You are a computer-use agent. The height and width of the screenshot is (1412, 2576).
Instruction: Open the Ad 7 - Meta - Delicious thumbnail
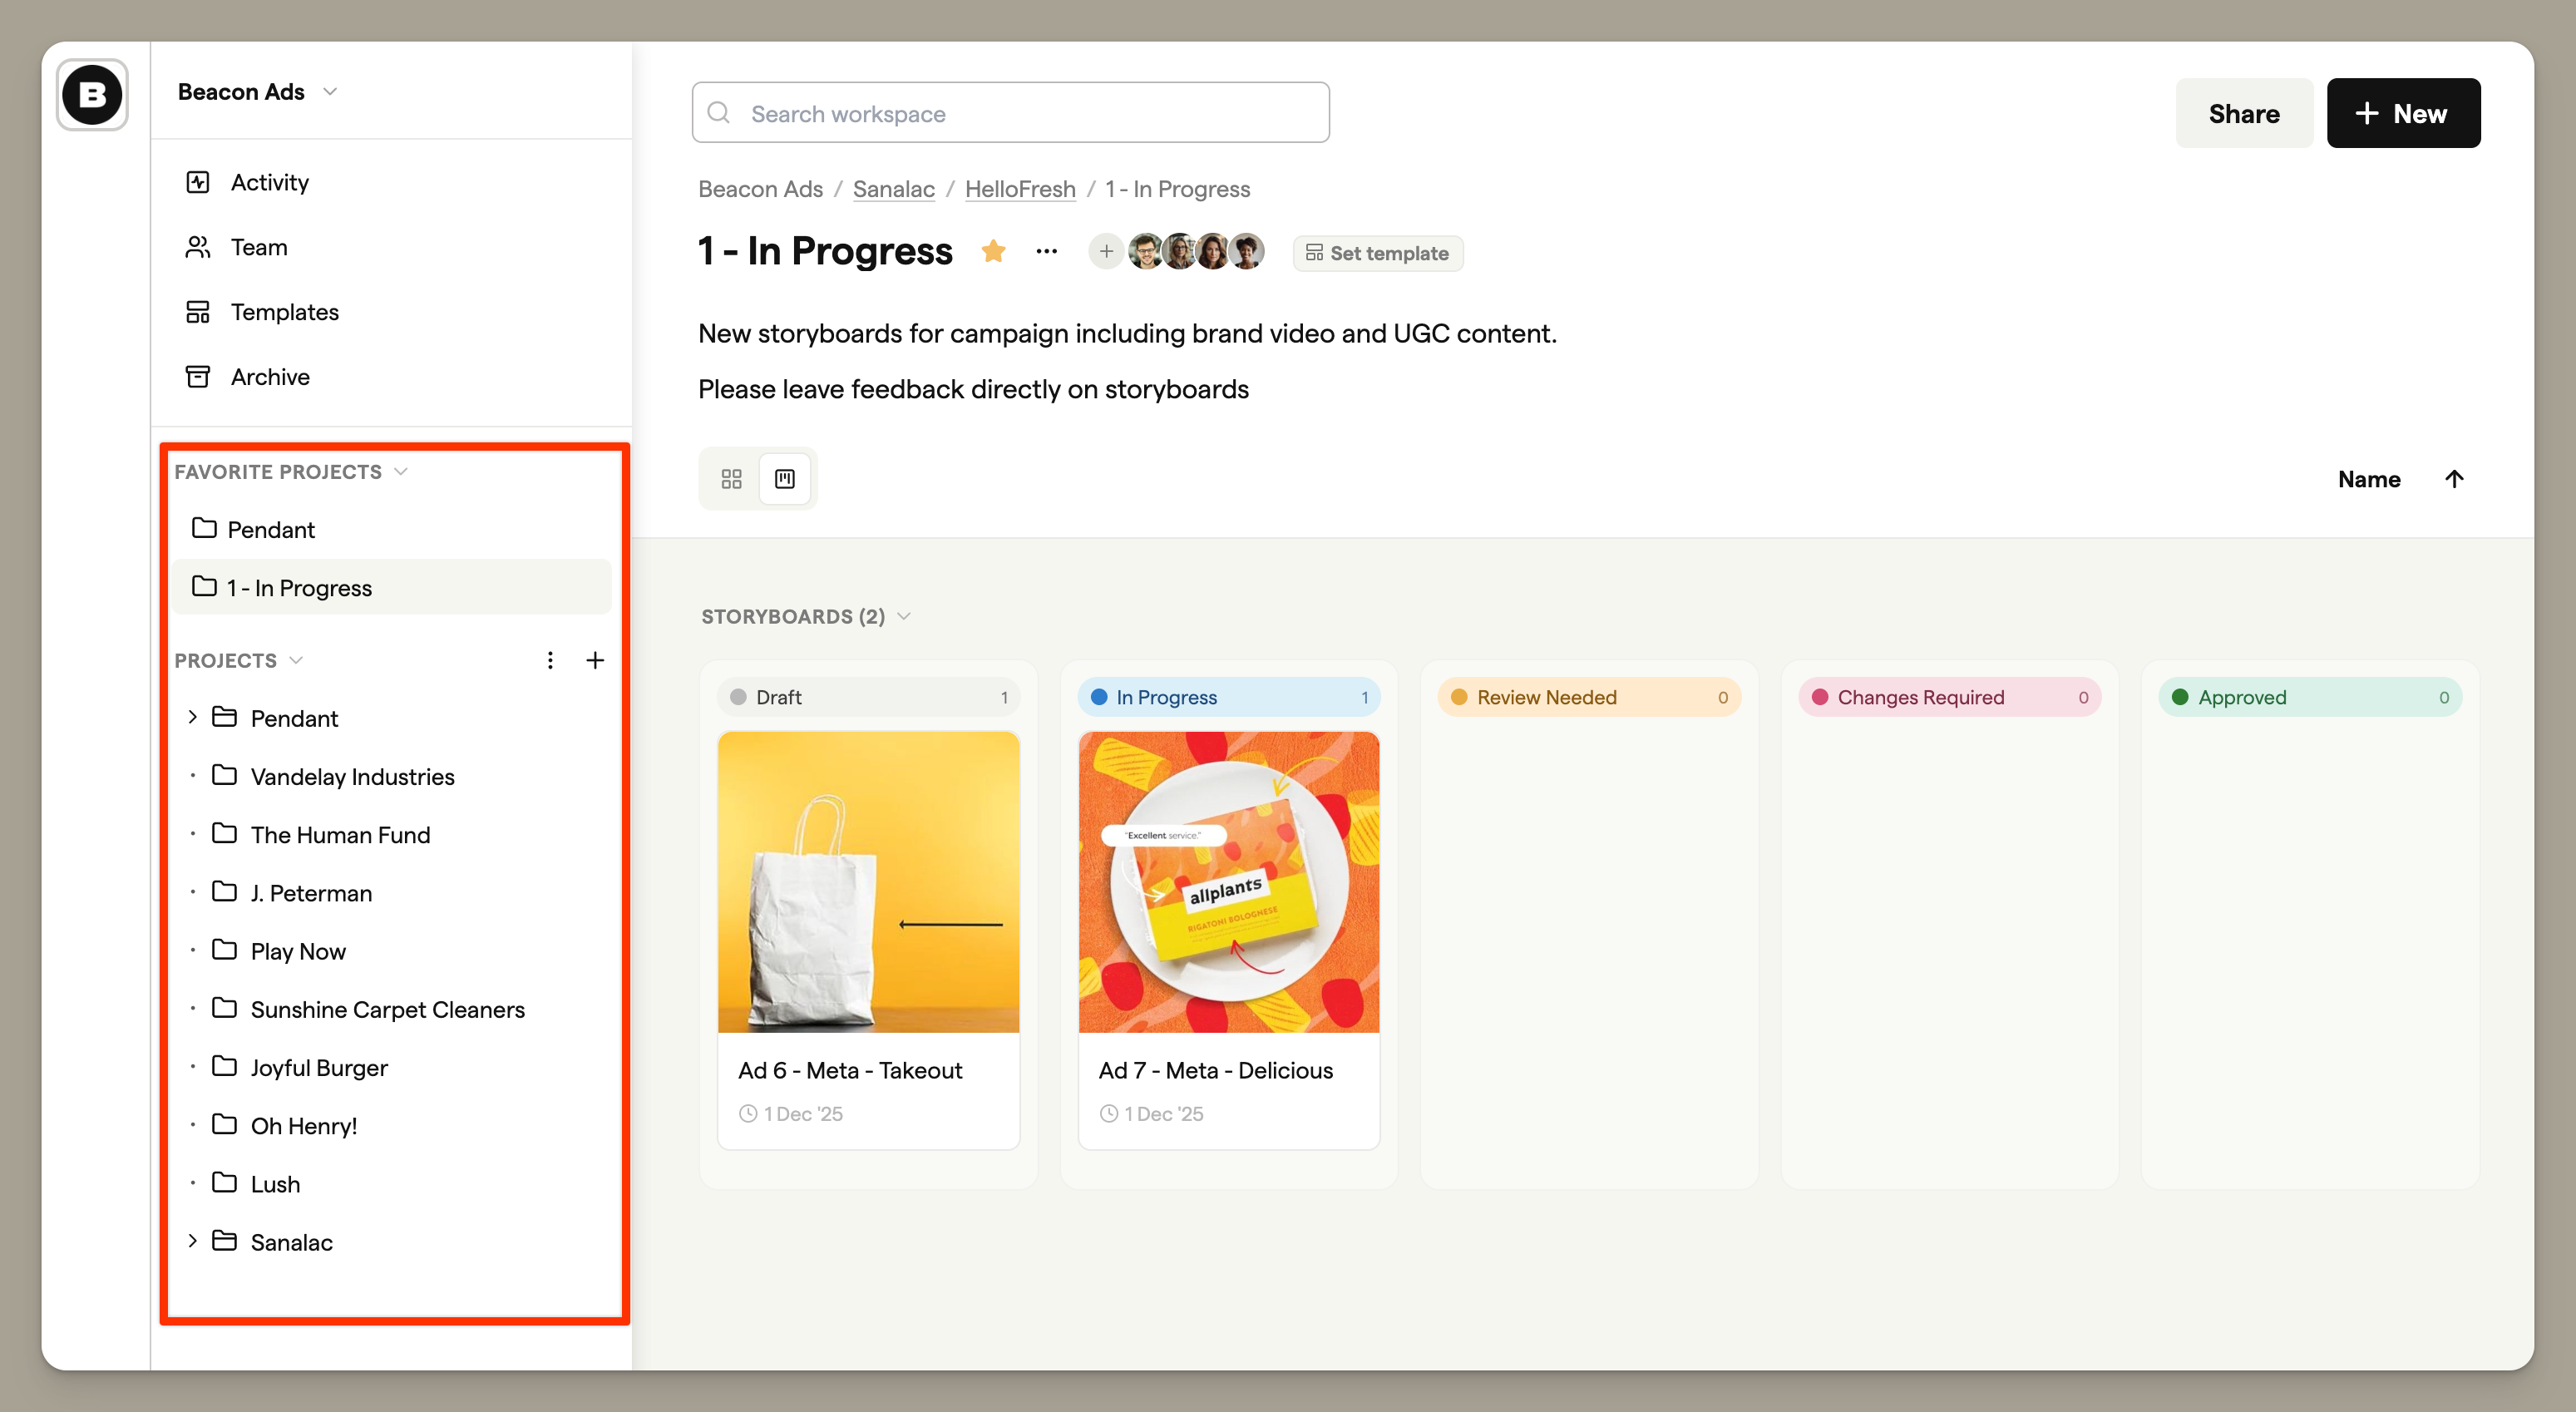click(1228, 882)
